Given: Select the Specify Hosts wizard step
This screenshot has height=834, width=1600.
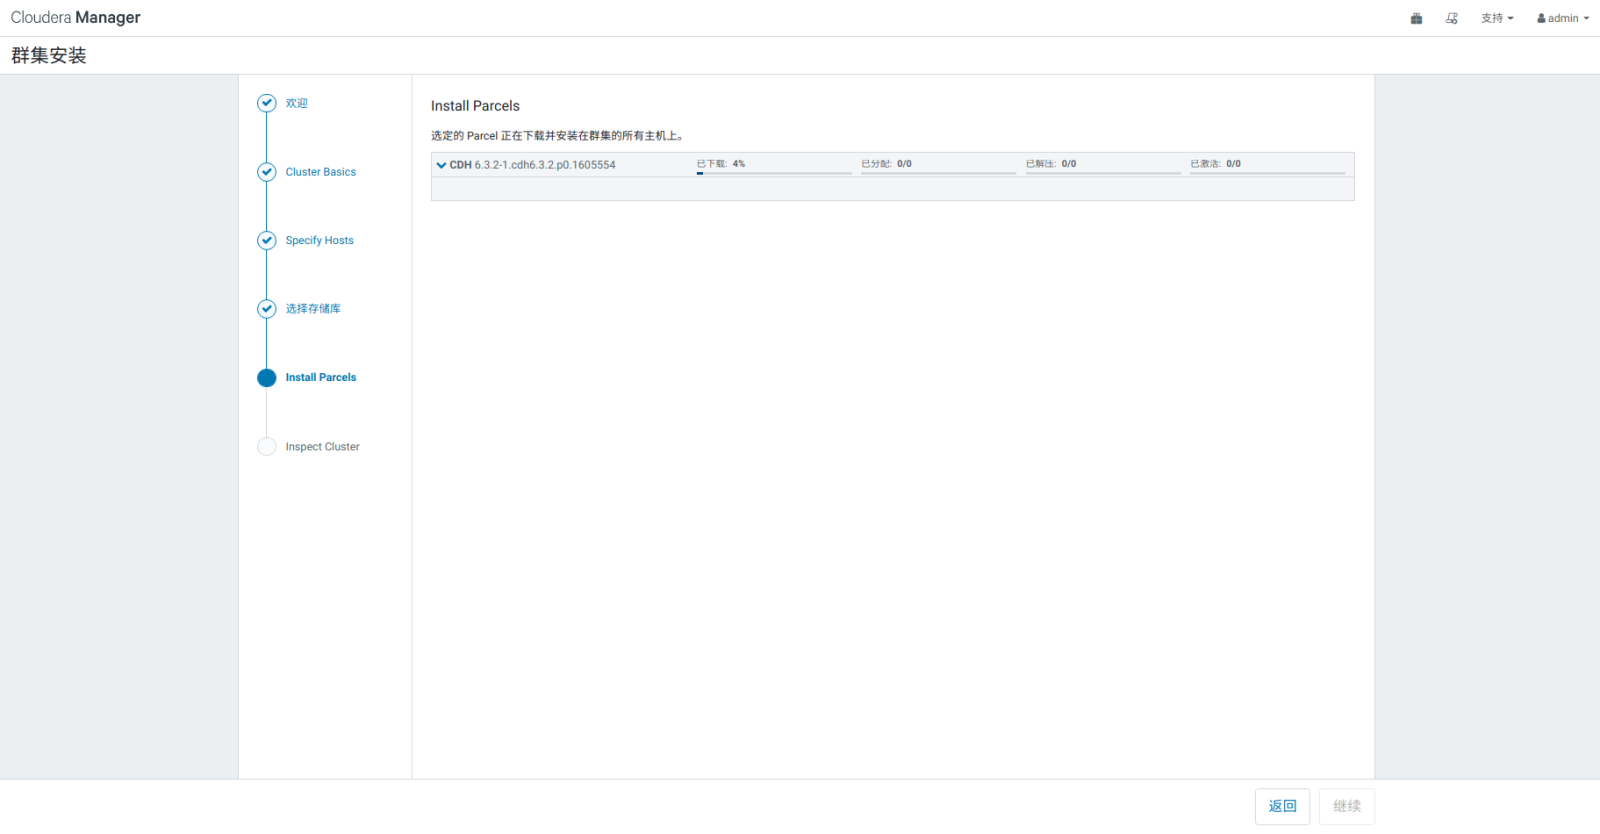Looking at the screenshot, I should click(319, 240).
